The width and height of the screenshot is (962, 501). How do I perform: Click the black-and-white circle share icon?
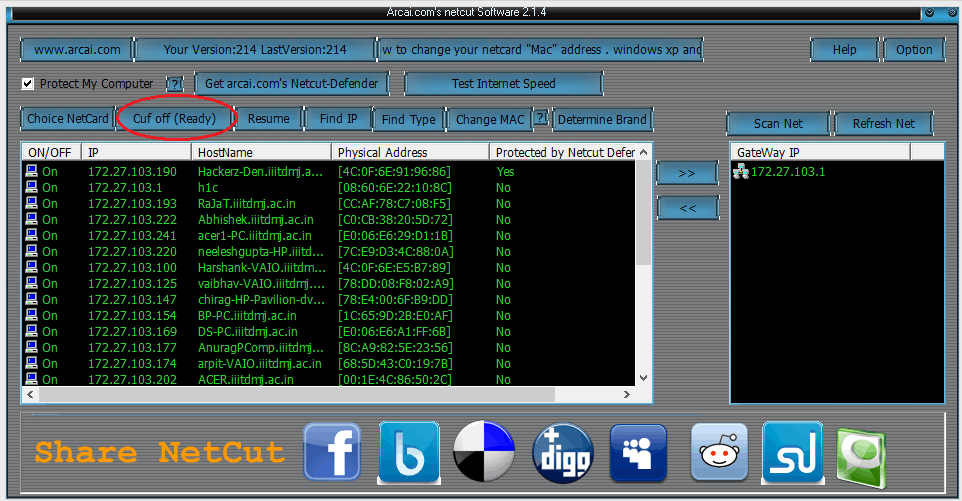click(x=483, y=451)
